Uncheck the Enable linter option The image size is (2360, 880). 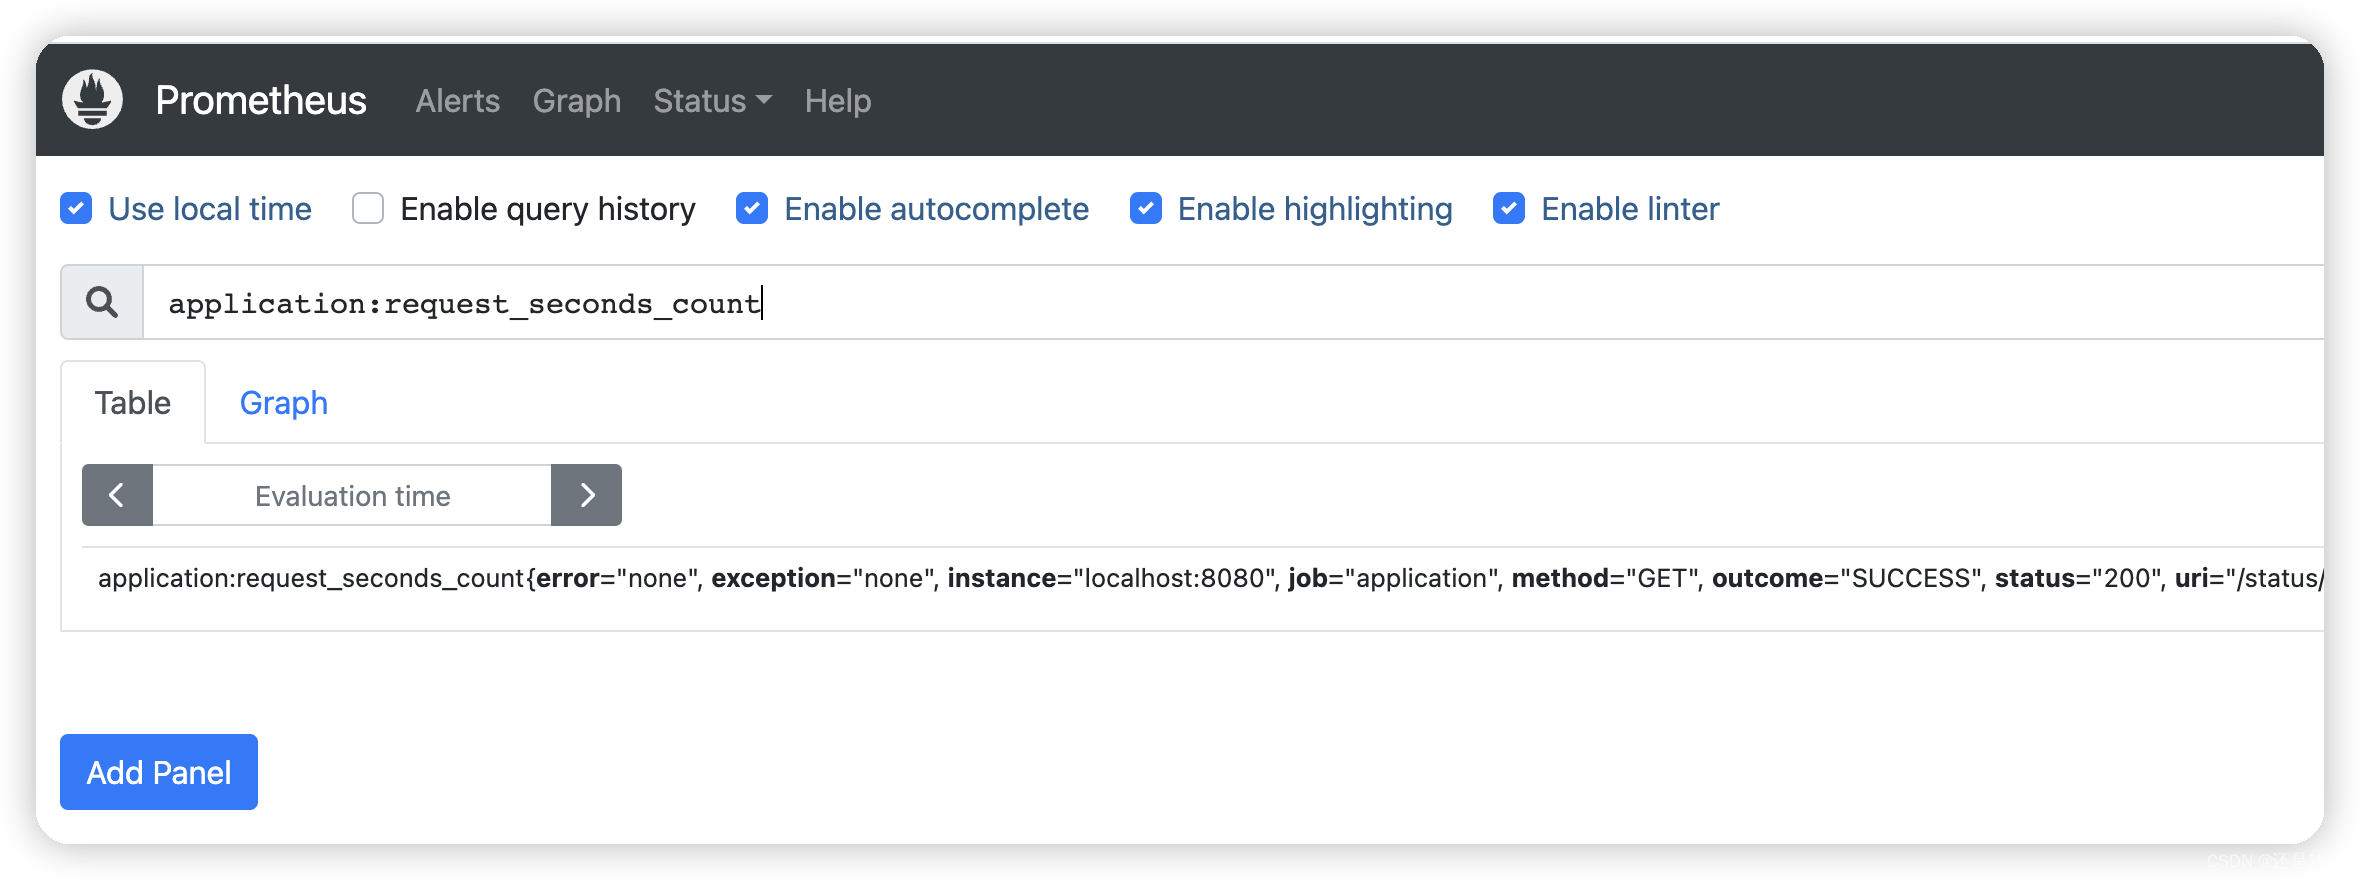pos(1509,208)
